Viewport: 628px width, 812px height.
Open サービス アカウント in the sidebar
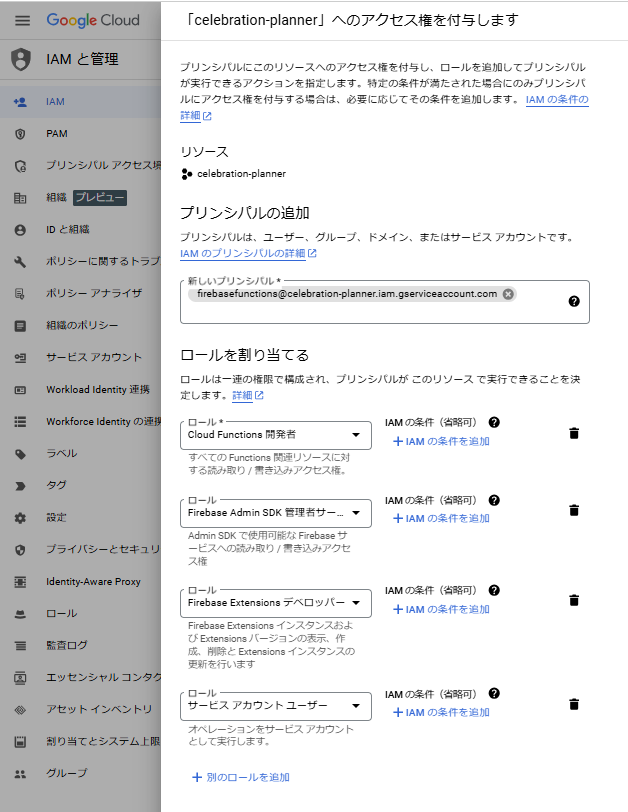pyautogui.click(x=80, y=358)
